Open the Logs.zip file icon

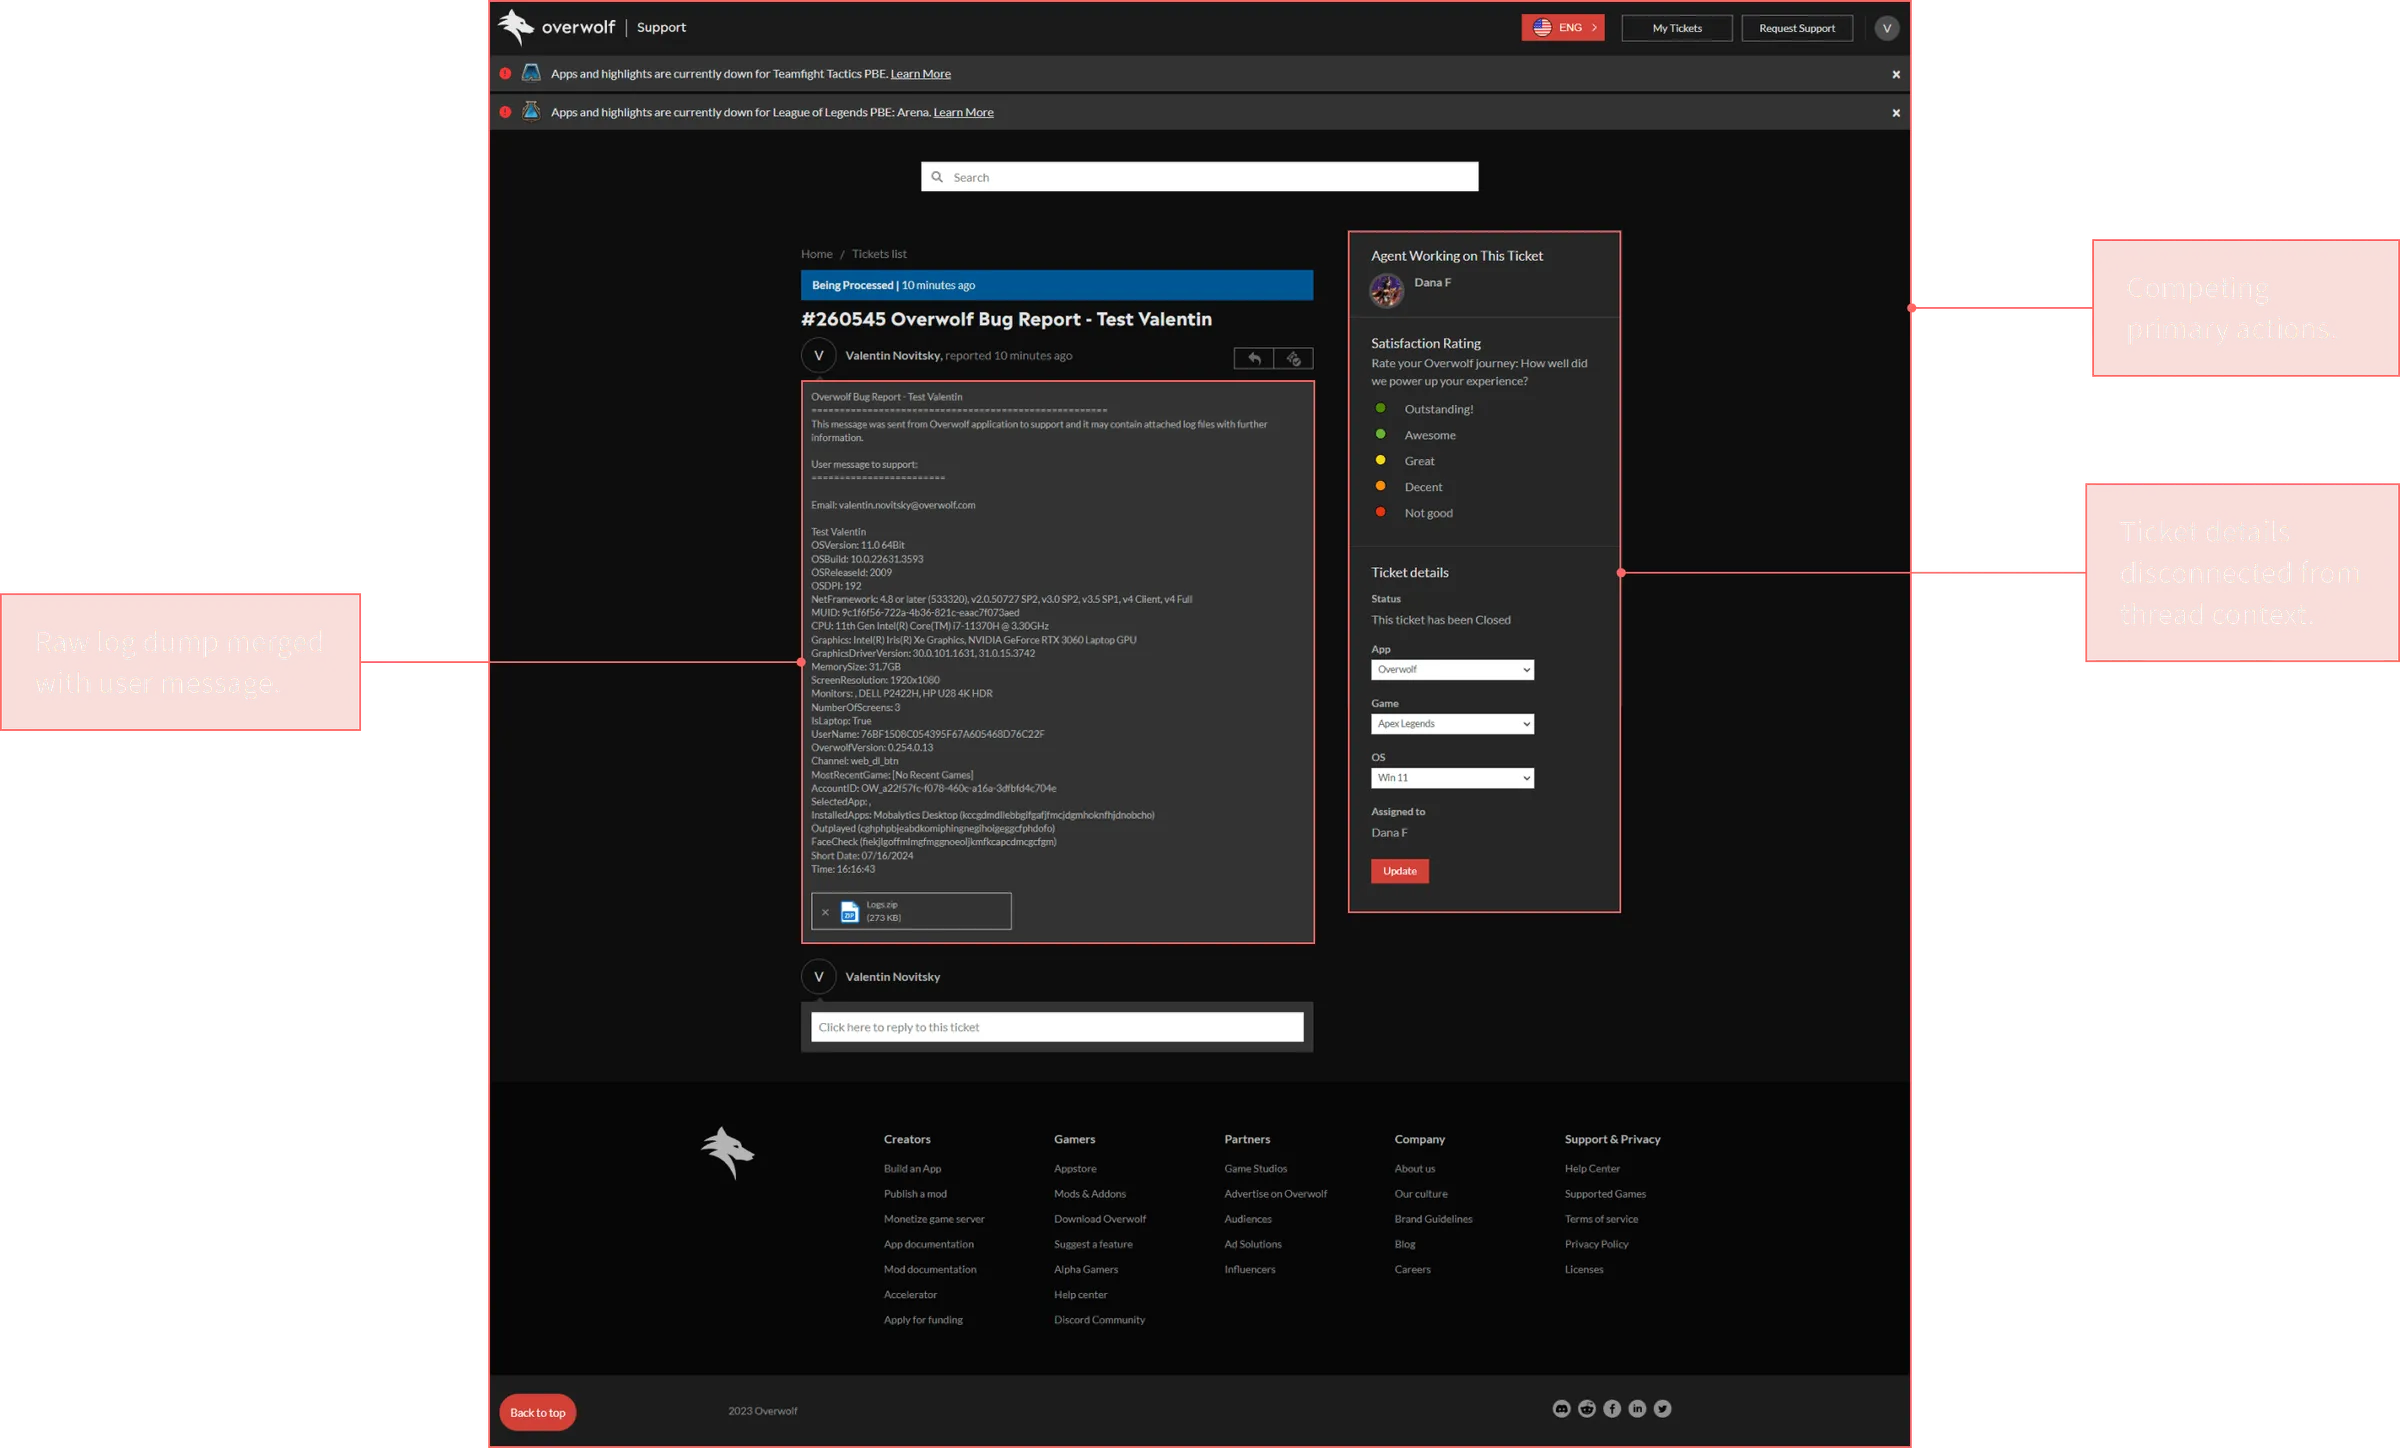(x=849, y=912)
